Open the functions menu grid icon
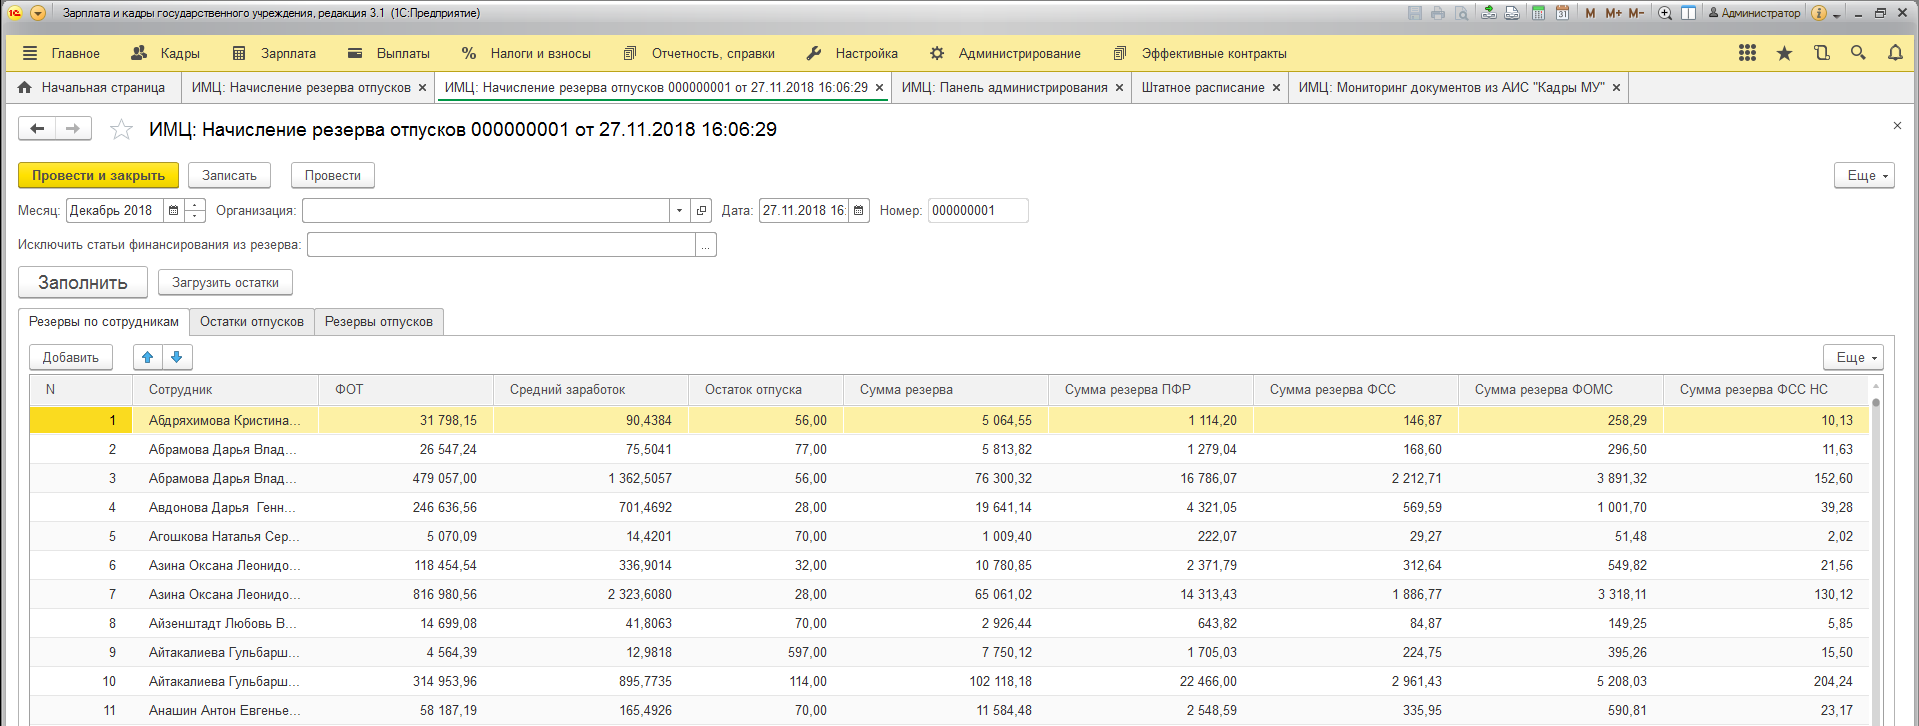The image size is (1919, 726). point(1747,53)
